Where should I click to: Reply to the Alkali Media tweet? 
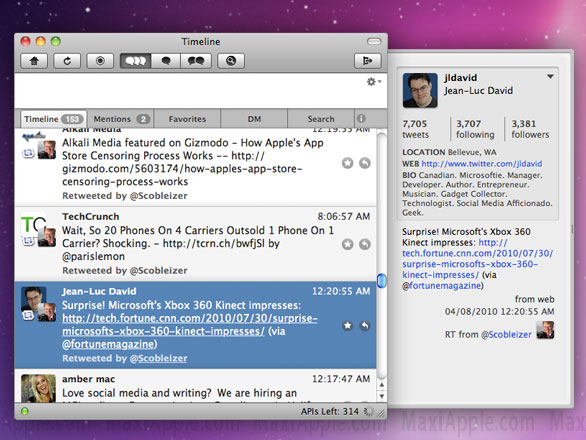(365, 163)
